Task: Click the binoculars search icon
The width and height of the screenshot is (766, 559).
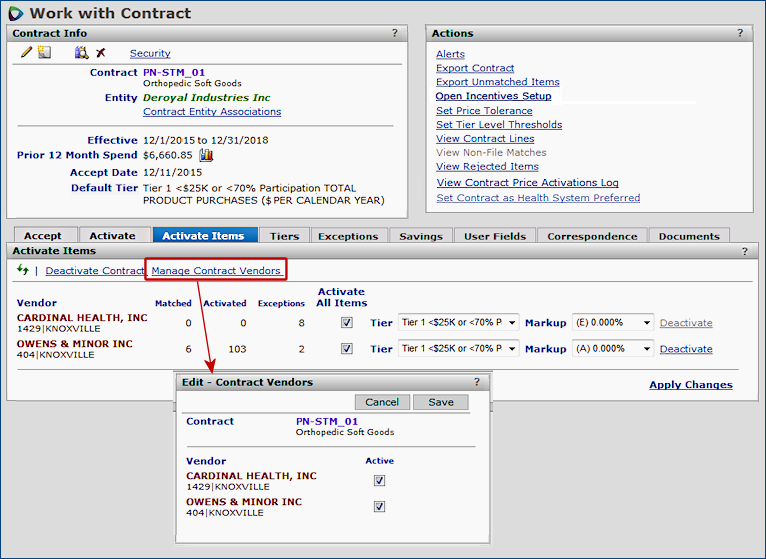Action: pos(82,53)
